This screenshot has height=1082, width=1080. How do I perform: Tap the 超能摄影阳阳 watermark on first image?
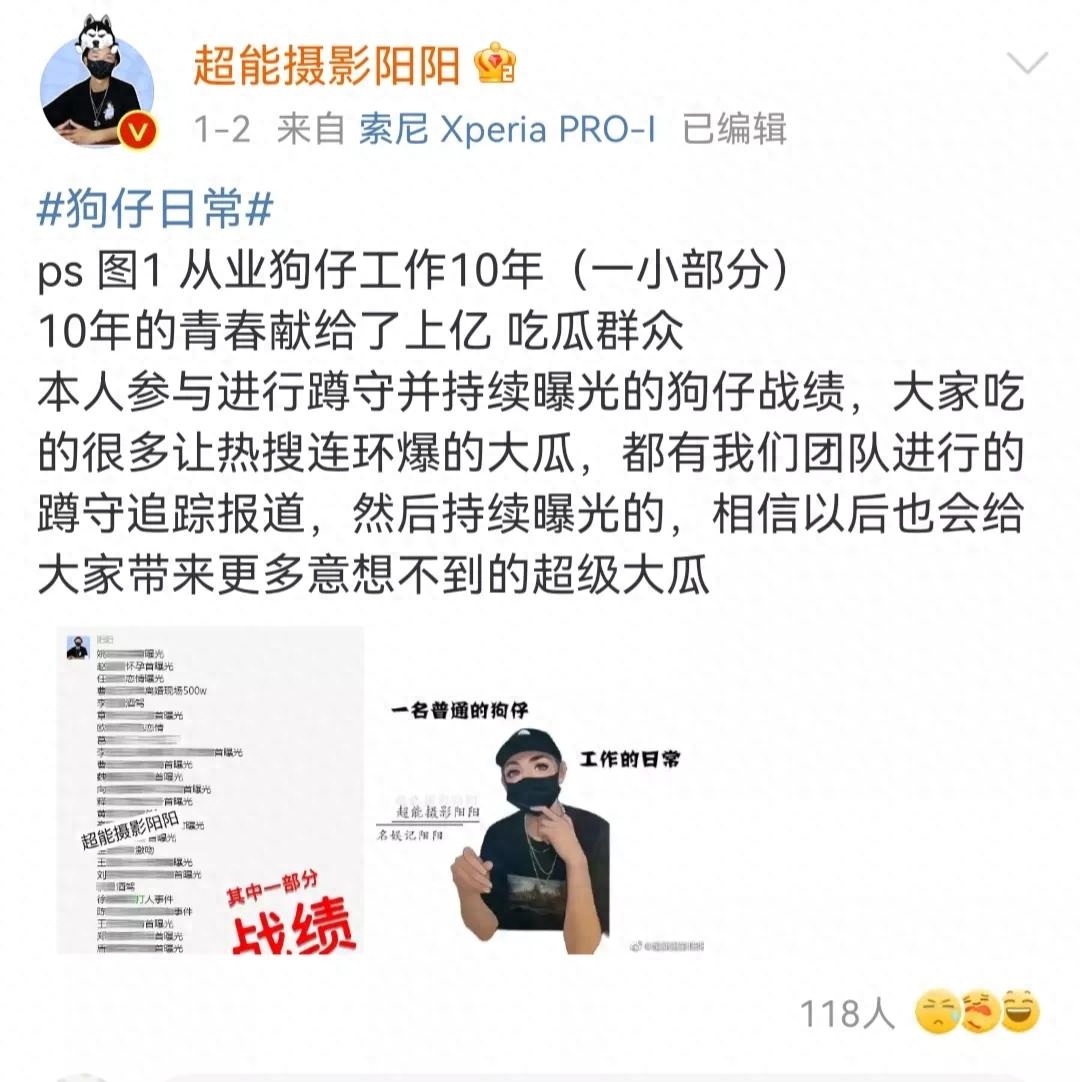(130, 830)
